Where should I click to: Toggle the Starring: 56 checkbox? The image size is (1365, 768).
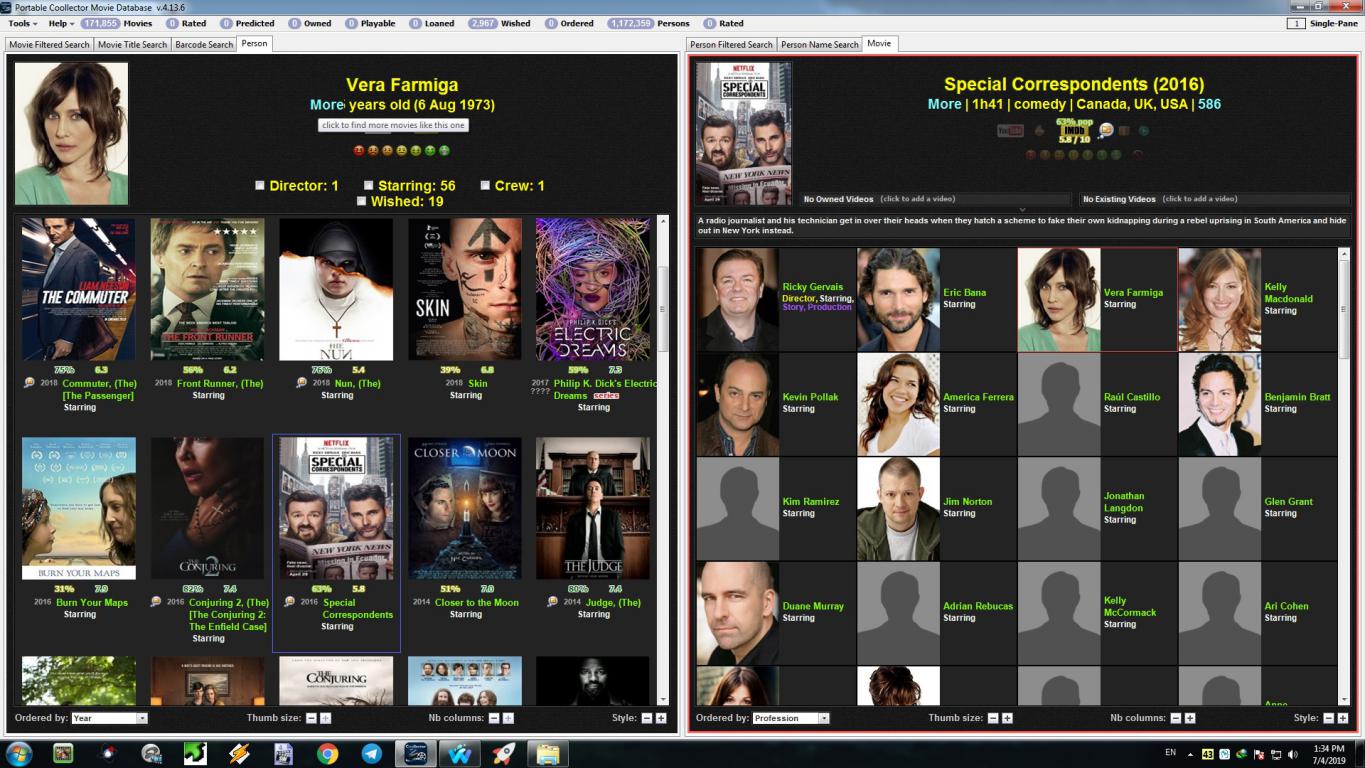point(368,185)
